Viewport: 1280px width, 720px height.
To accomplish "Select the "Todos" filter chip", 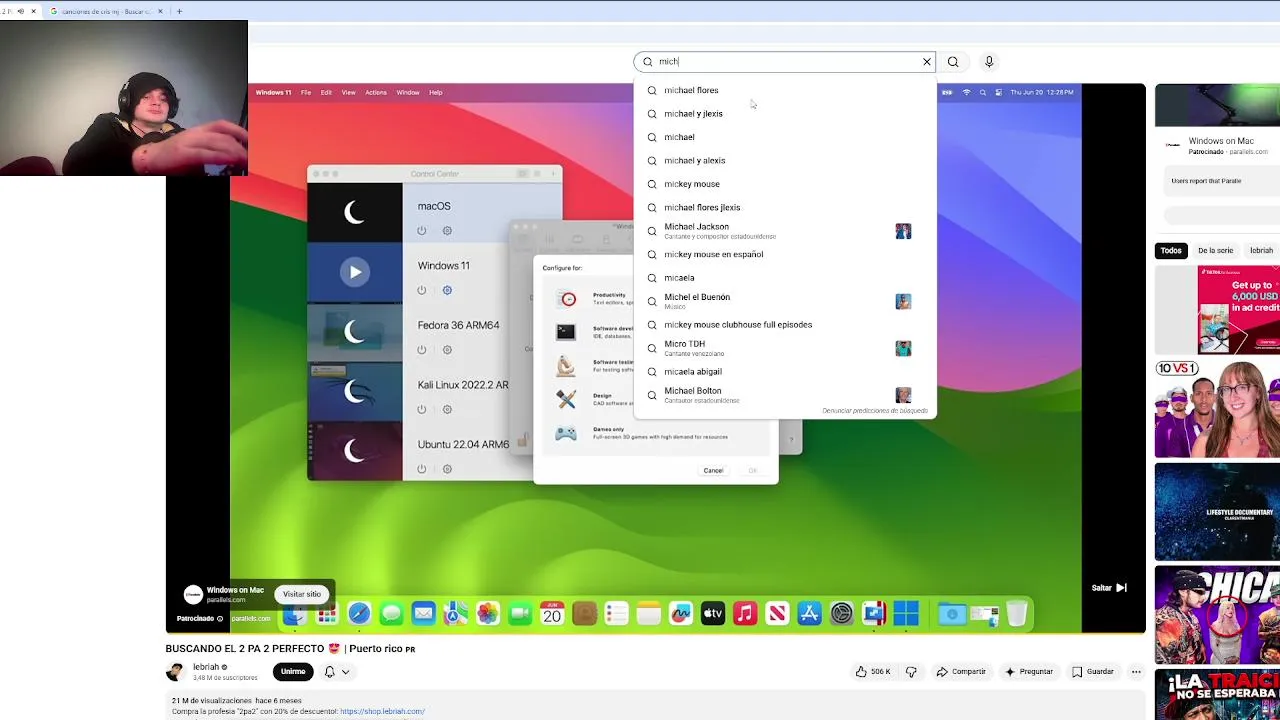I will coord(1171,251).
